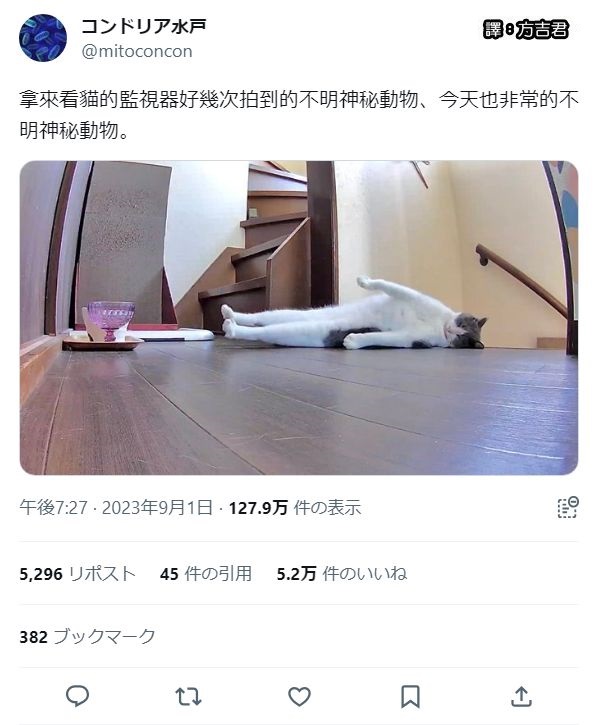Open the @mitoconcon handle link
598x725 pixels.
[x=137, y=51]
